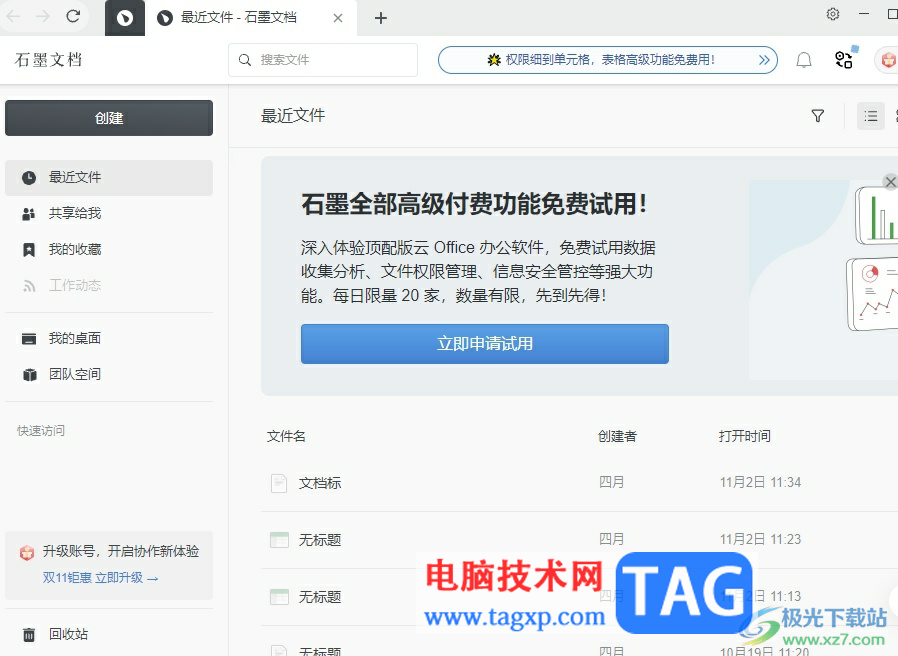Open the 无标题 file opened at 11:13
Image resolution: width=898 pixels, height=656 pixels.
point(320,597)
